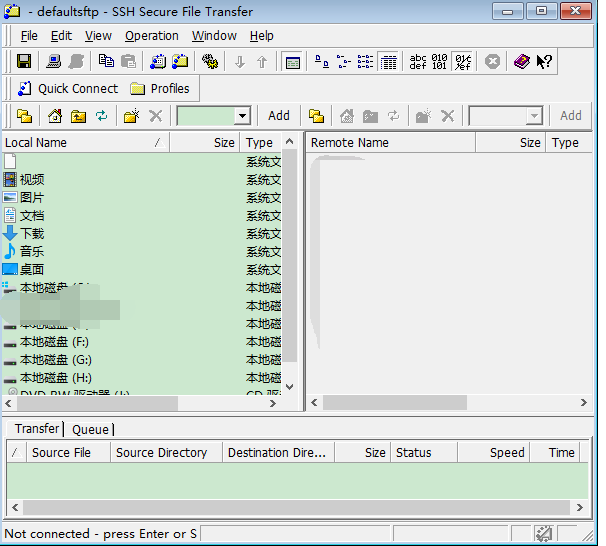Select 桌面 in the local list
Screen dimensions: 606x546
click(x=24, y=269)
